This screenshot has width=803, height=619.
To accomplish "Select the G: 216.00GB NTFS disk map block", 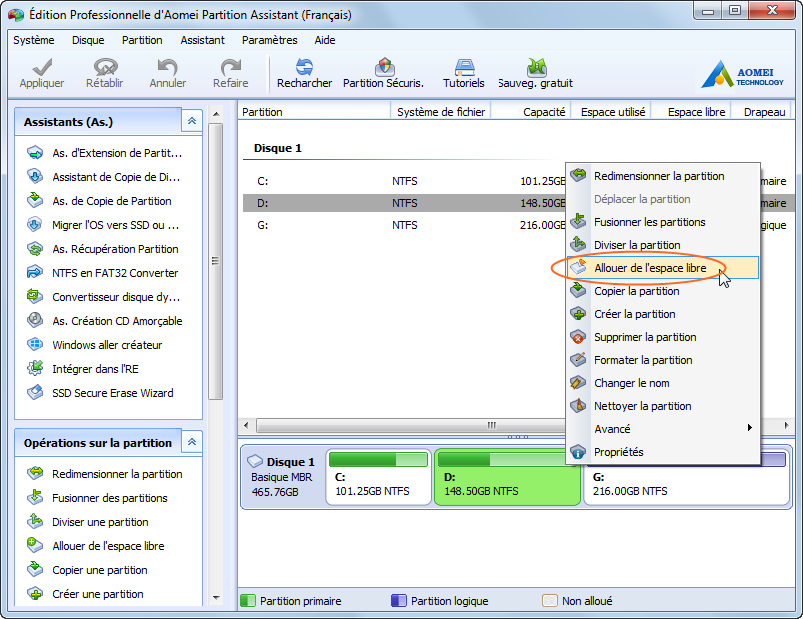I will (687, 477).
